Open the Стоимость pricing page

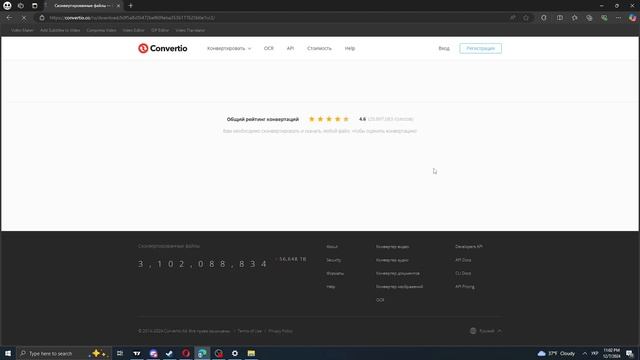pyautogui.click(x=319, y=48)
